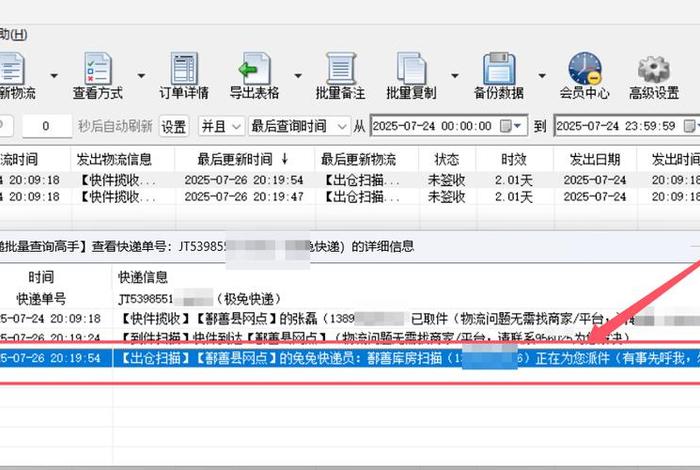The width and height of the screenshot is (700, 470).
Task: Open 订单详情 order details icon
Action: pyautogui.click(x=184, y=68)
